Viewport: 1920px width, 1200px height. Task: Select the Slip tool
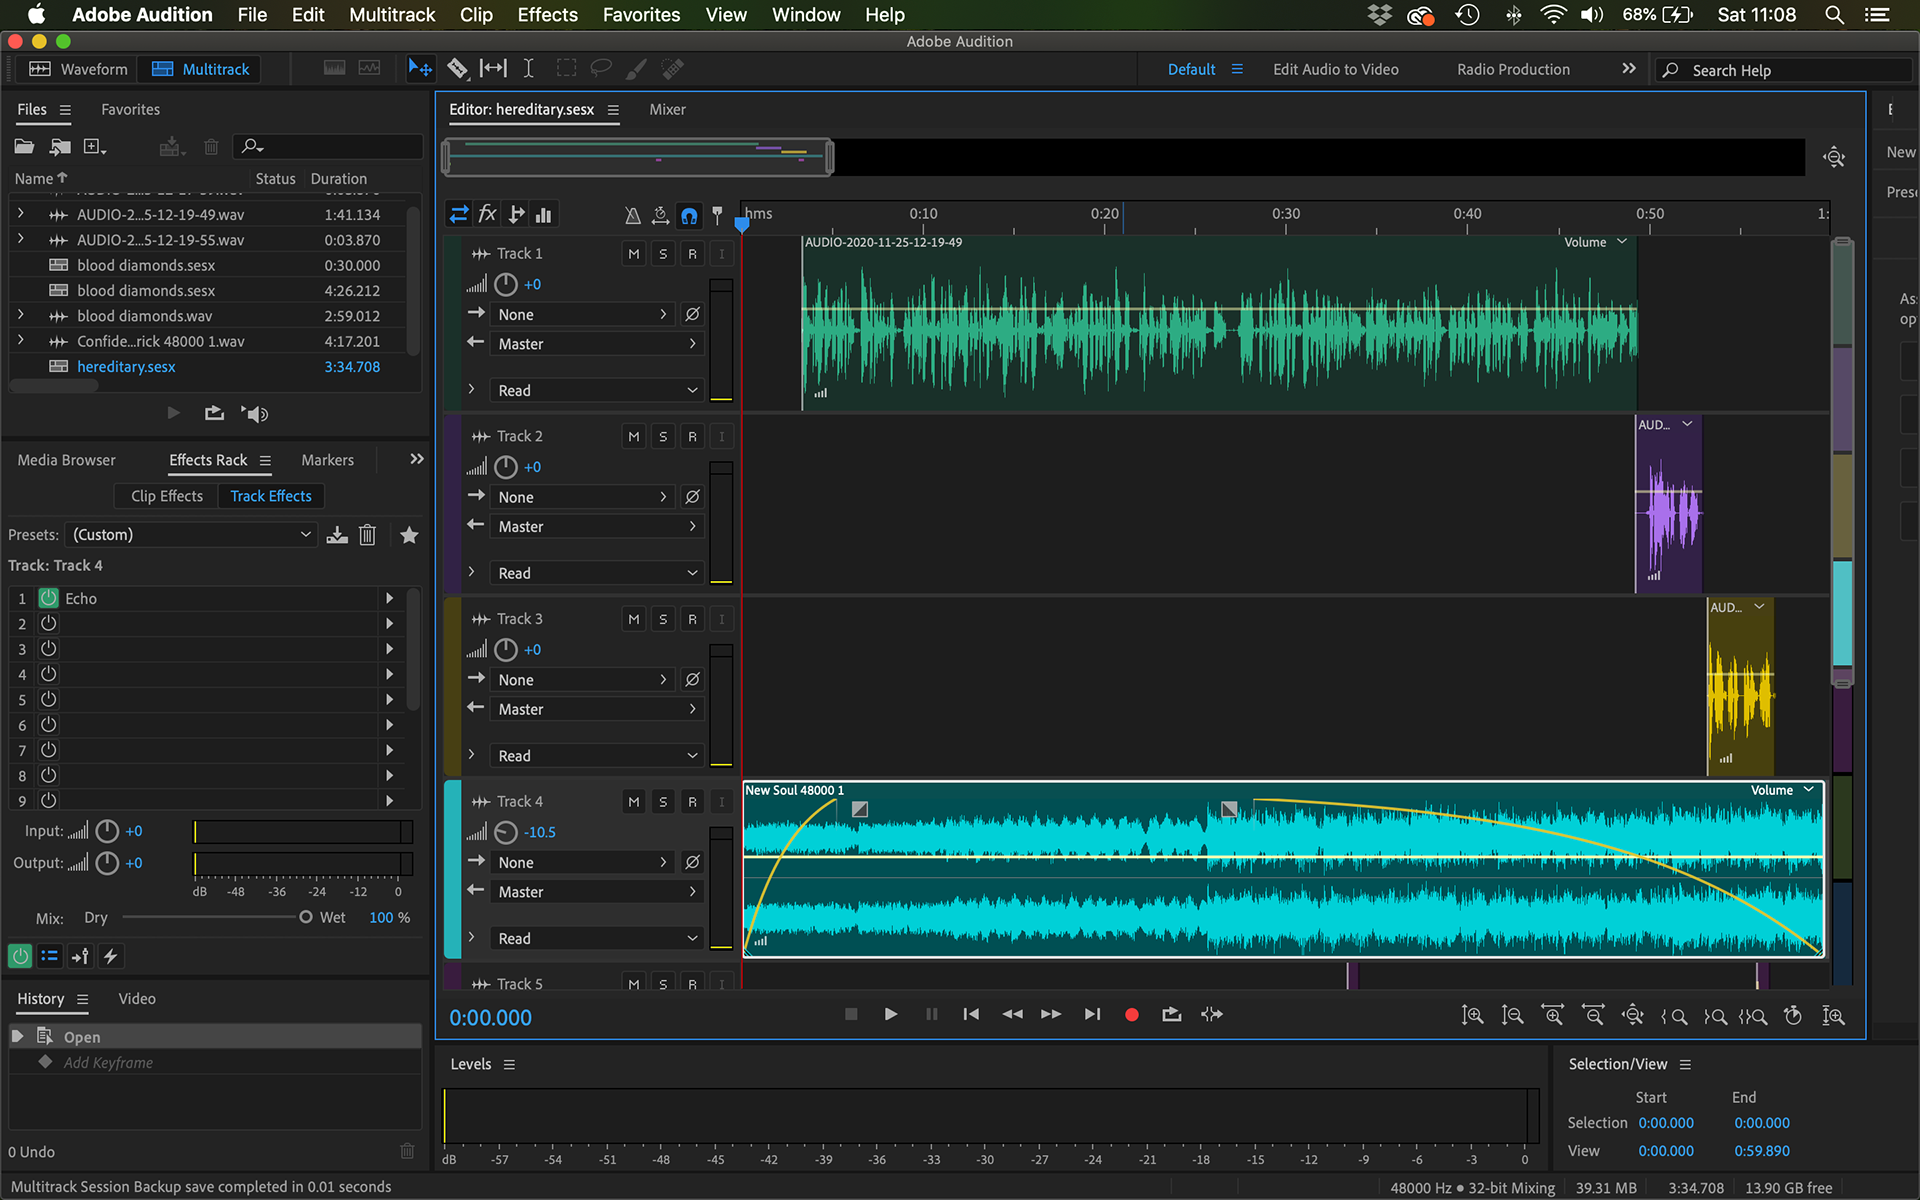click(493, 69)
